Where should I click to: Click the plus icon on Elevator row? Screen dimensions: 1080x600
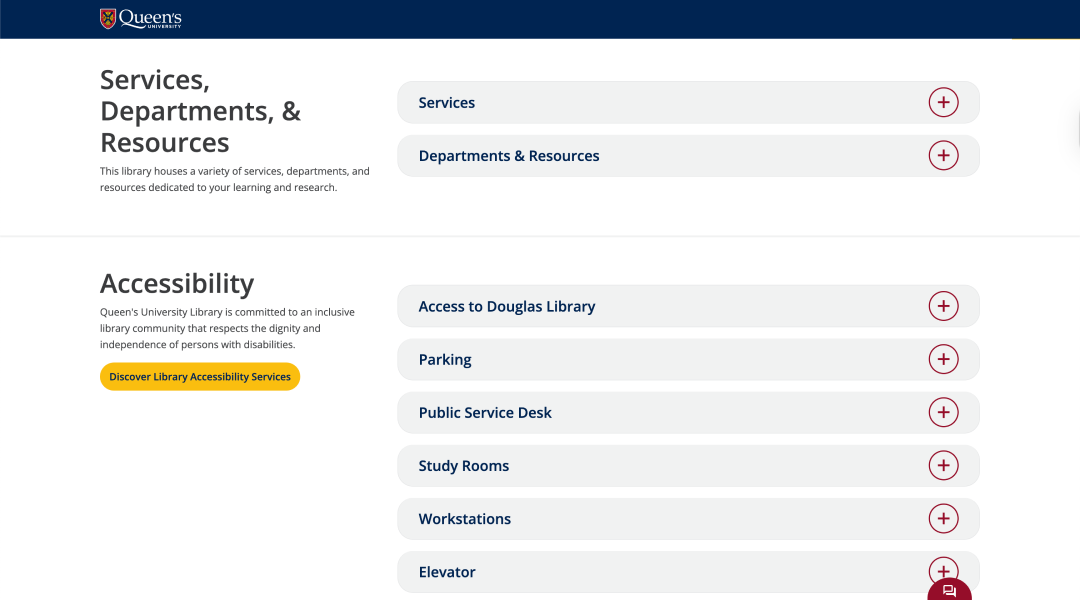[x=940, y=566]
